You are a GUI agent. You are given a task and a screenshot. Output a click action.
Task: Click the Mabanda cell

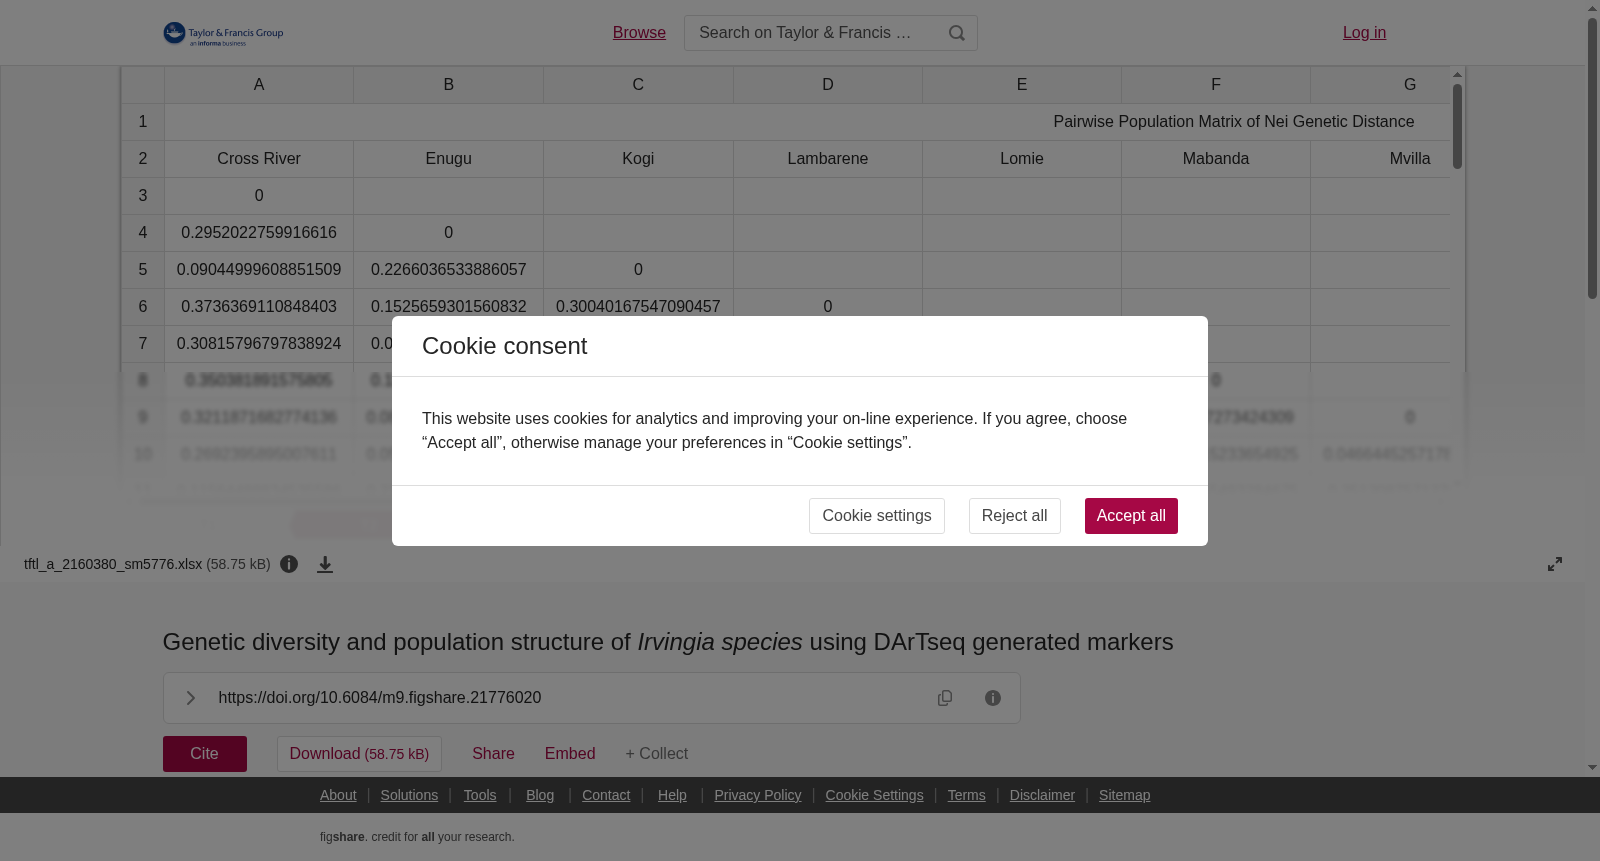tap(1216, 159)
